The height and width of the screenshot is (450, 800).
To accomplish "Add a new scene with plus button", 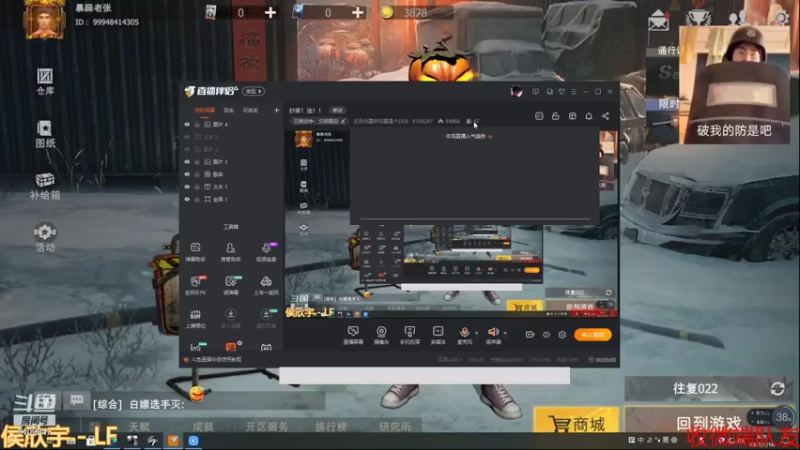I will 277,110.
